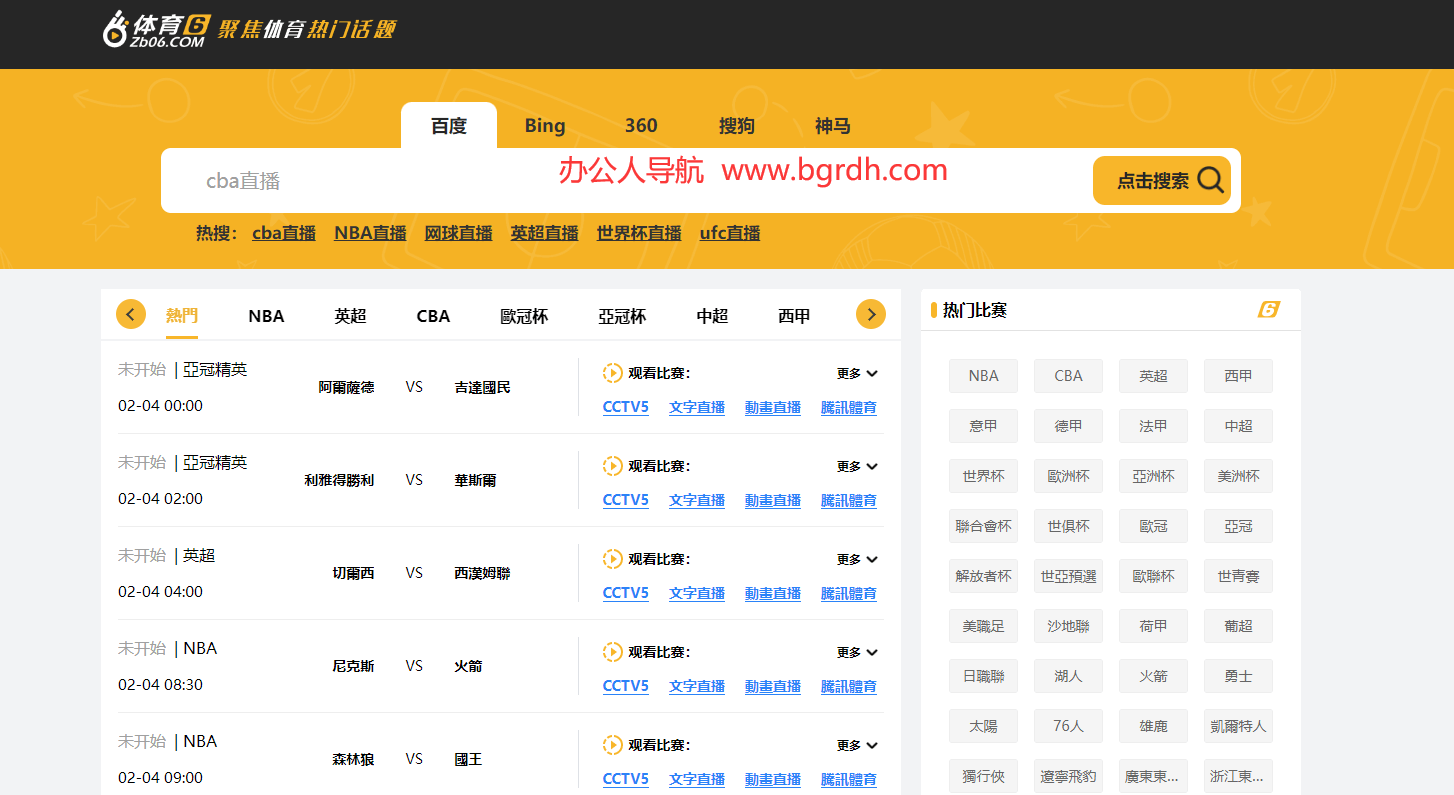Open CCTV5 link for 切爾西 vs 西漢姆聯
This screenshot has width=1454, height=795.
point(625,593)
